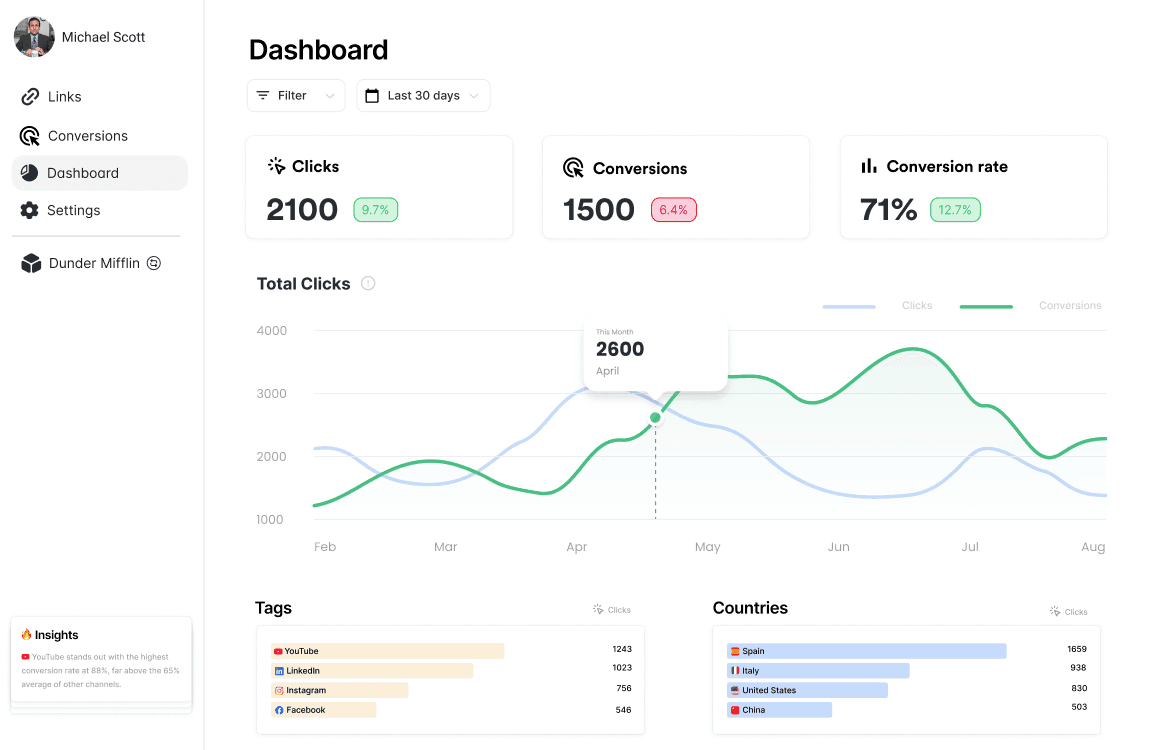Screen dimensions: 1160x750
Task: Click the Countries panel Clicks sort icon
Action: coord(1055,612)
